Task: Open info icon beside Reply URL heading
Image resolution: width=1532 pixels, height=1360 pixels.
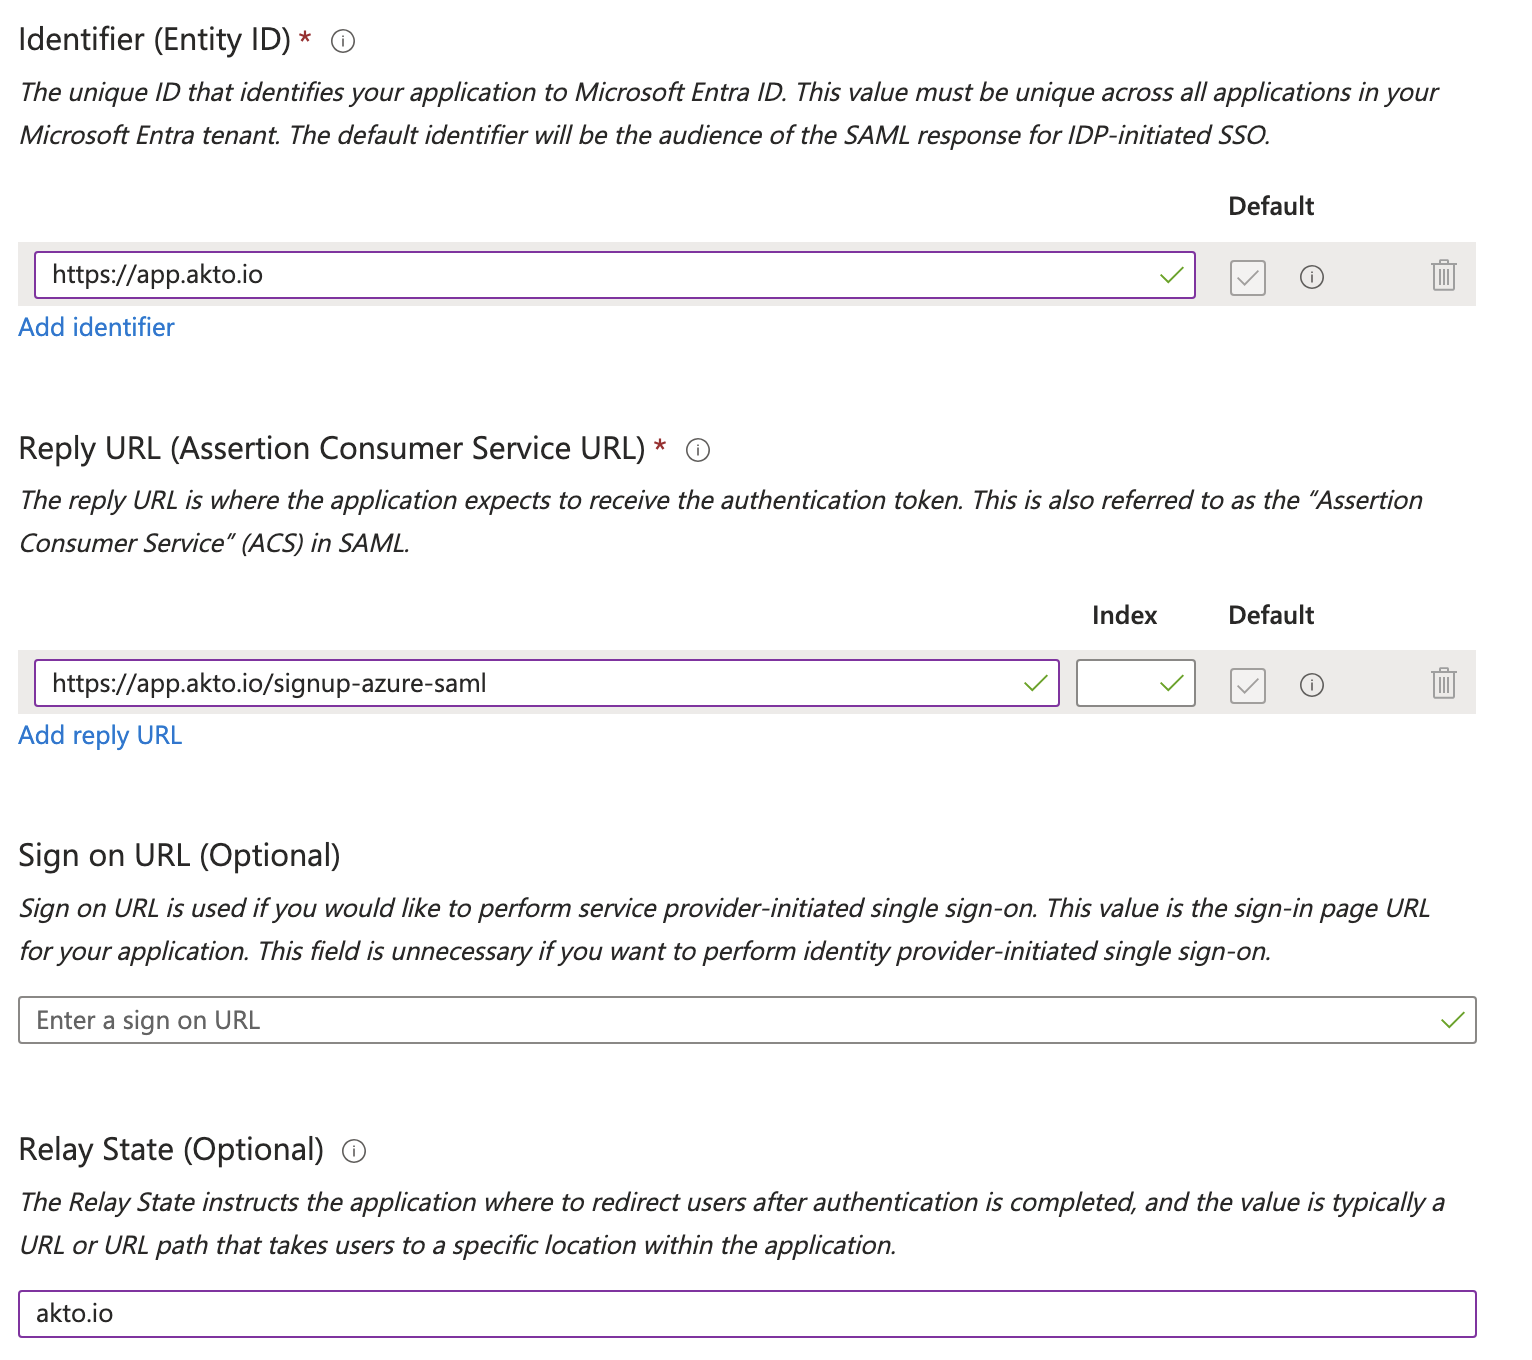Action: 698,450
